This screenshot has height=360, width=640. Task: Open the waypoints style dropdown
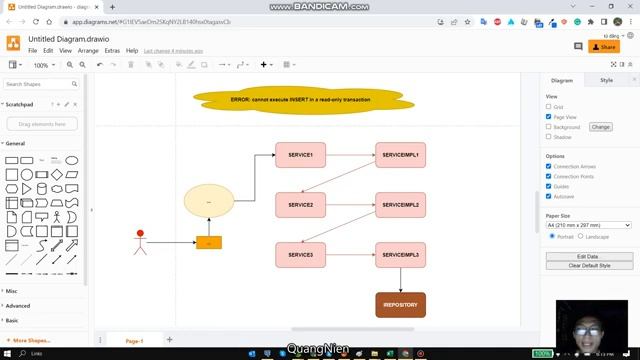click(x=242, y=65)
